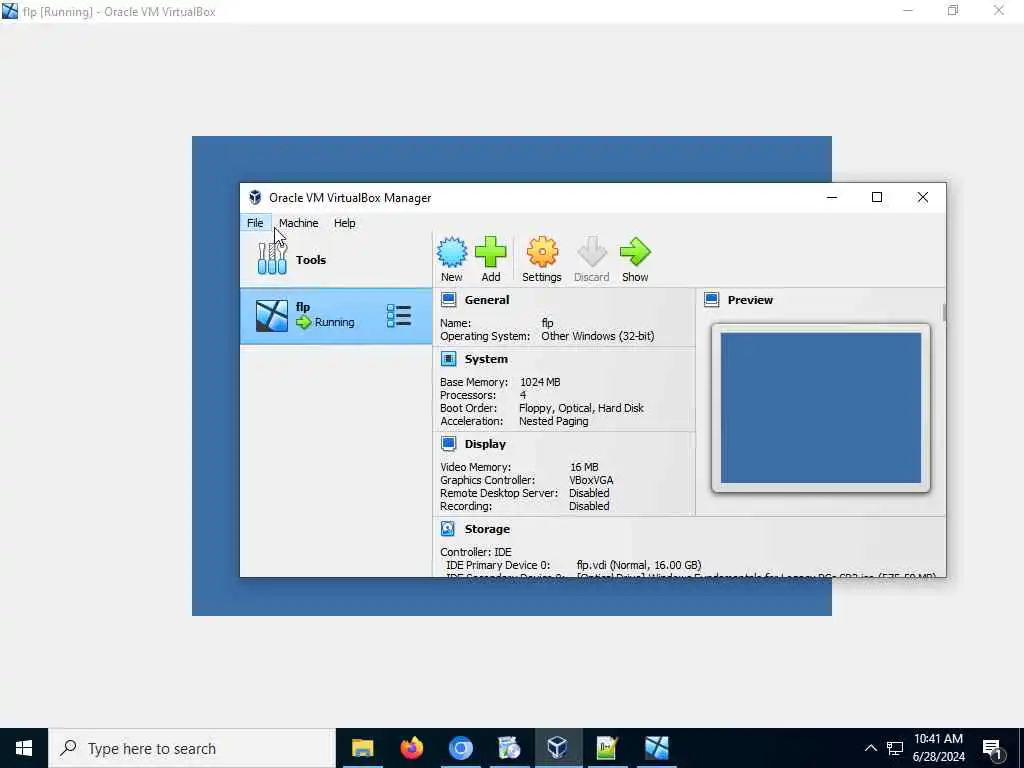
Task: Click Graphics Controller value VBoxVGA
Action: (x=591, y=480)
